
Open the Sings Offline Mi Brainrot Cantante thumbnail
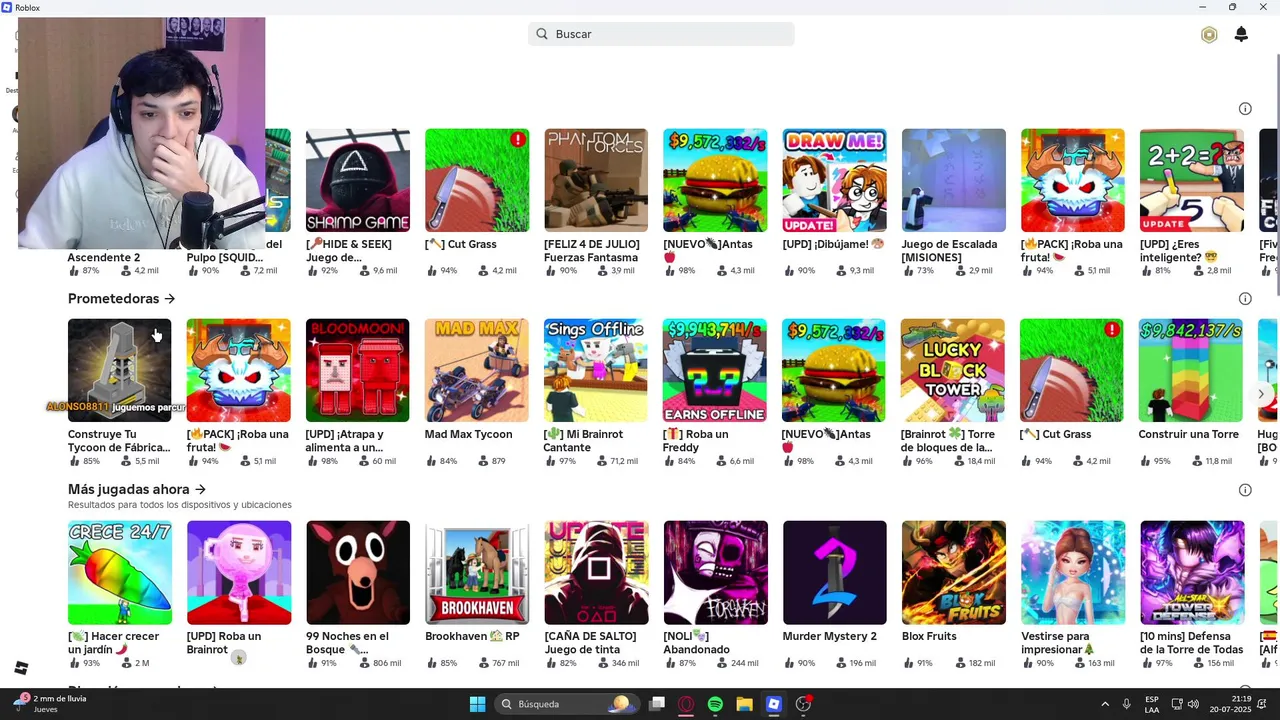(x=596, y=370)
